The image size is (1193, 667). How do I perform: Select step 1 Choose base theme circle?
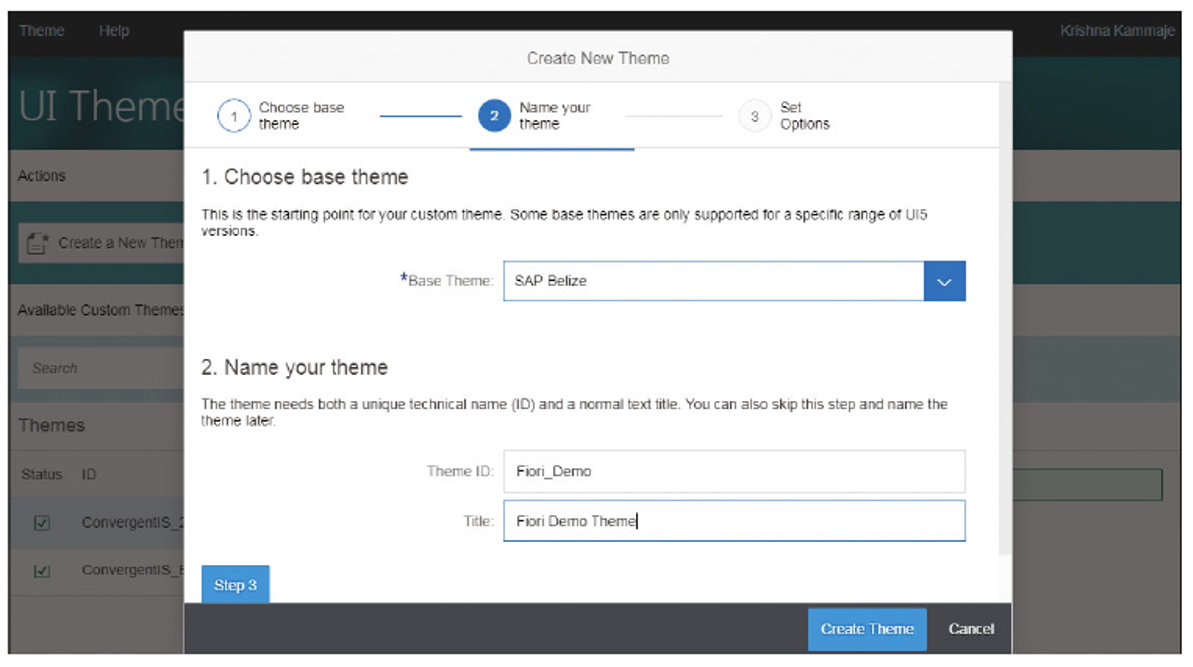(234, 115)
